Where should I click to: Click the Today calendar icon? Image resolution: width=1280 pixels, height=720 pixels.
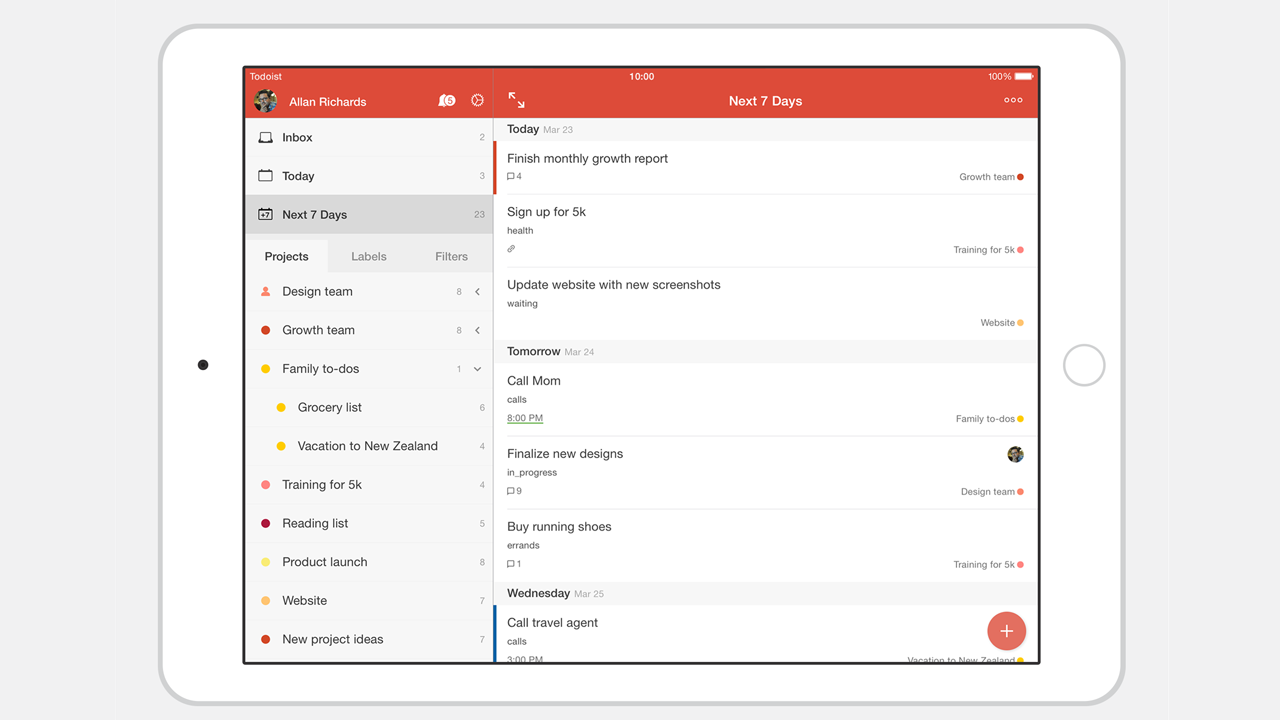coord(265,176)
